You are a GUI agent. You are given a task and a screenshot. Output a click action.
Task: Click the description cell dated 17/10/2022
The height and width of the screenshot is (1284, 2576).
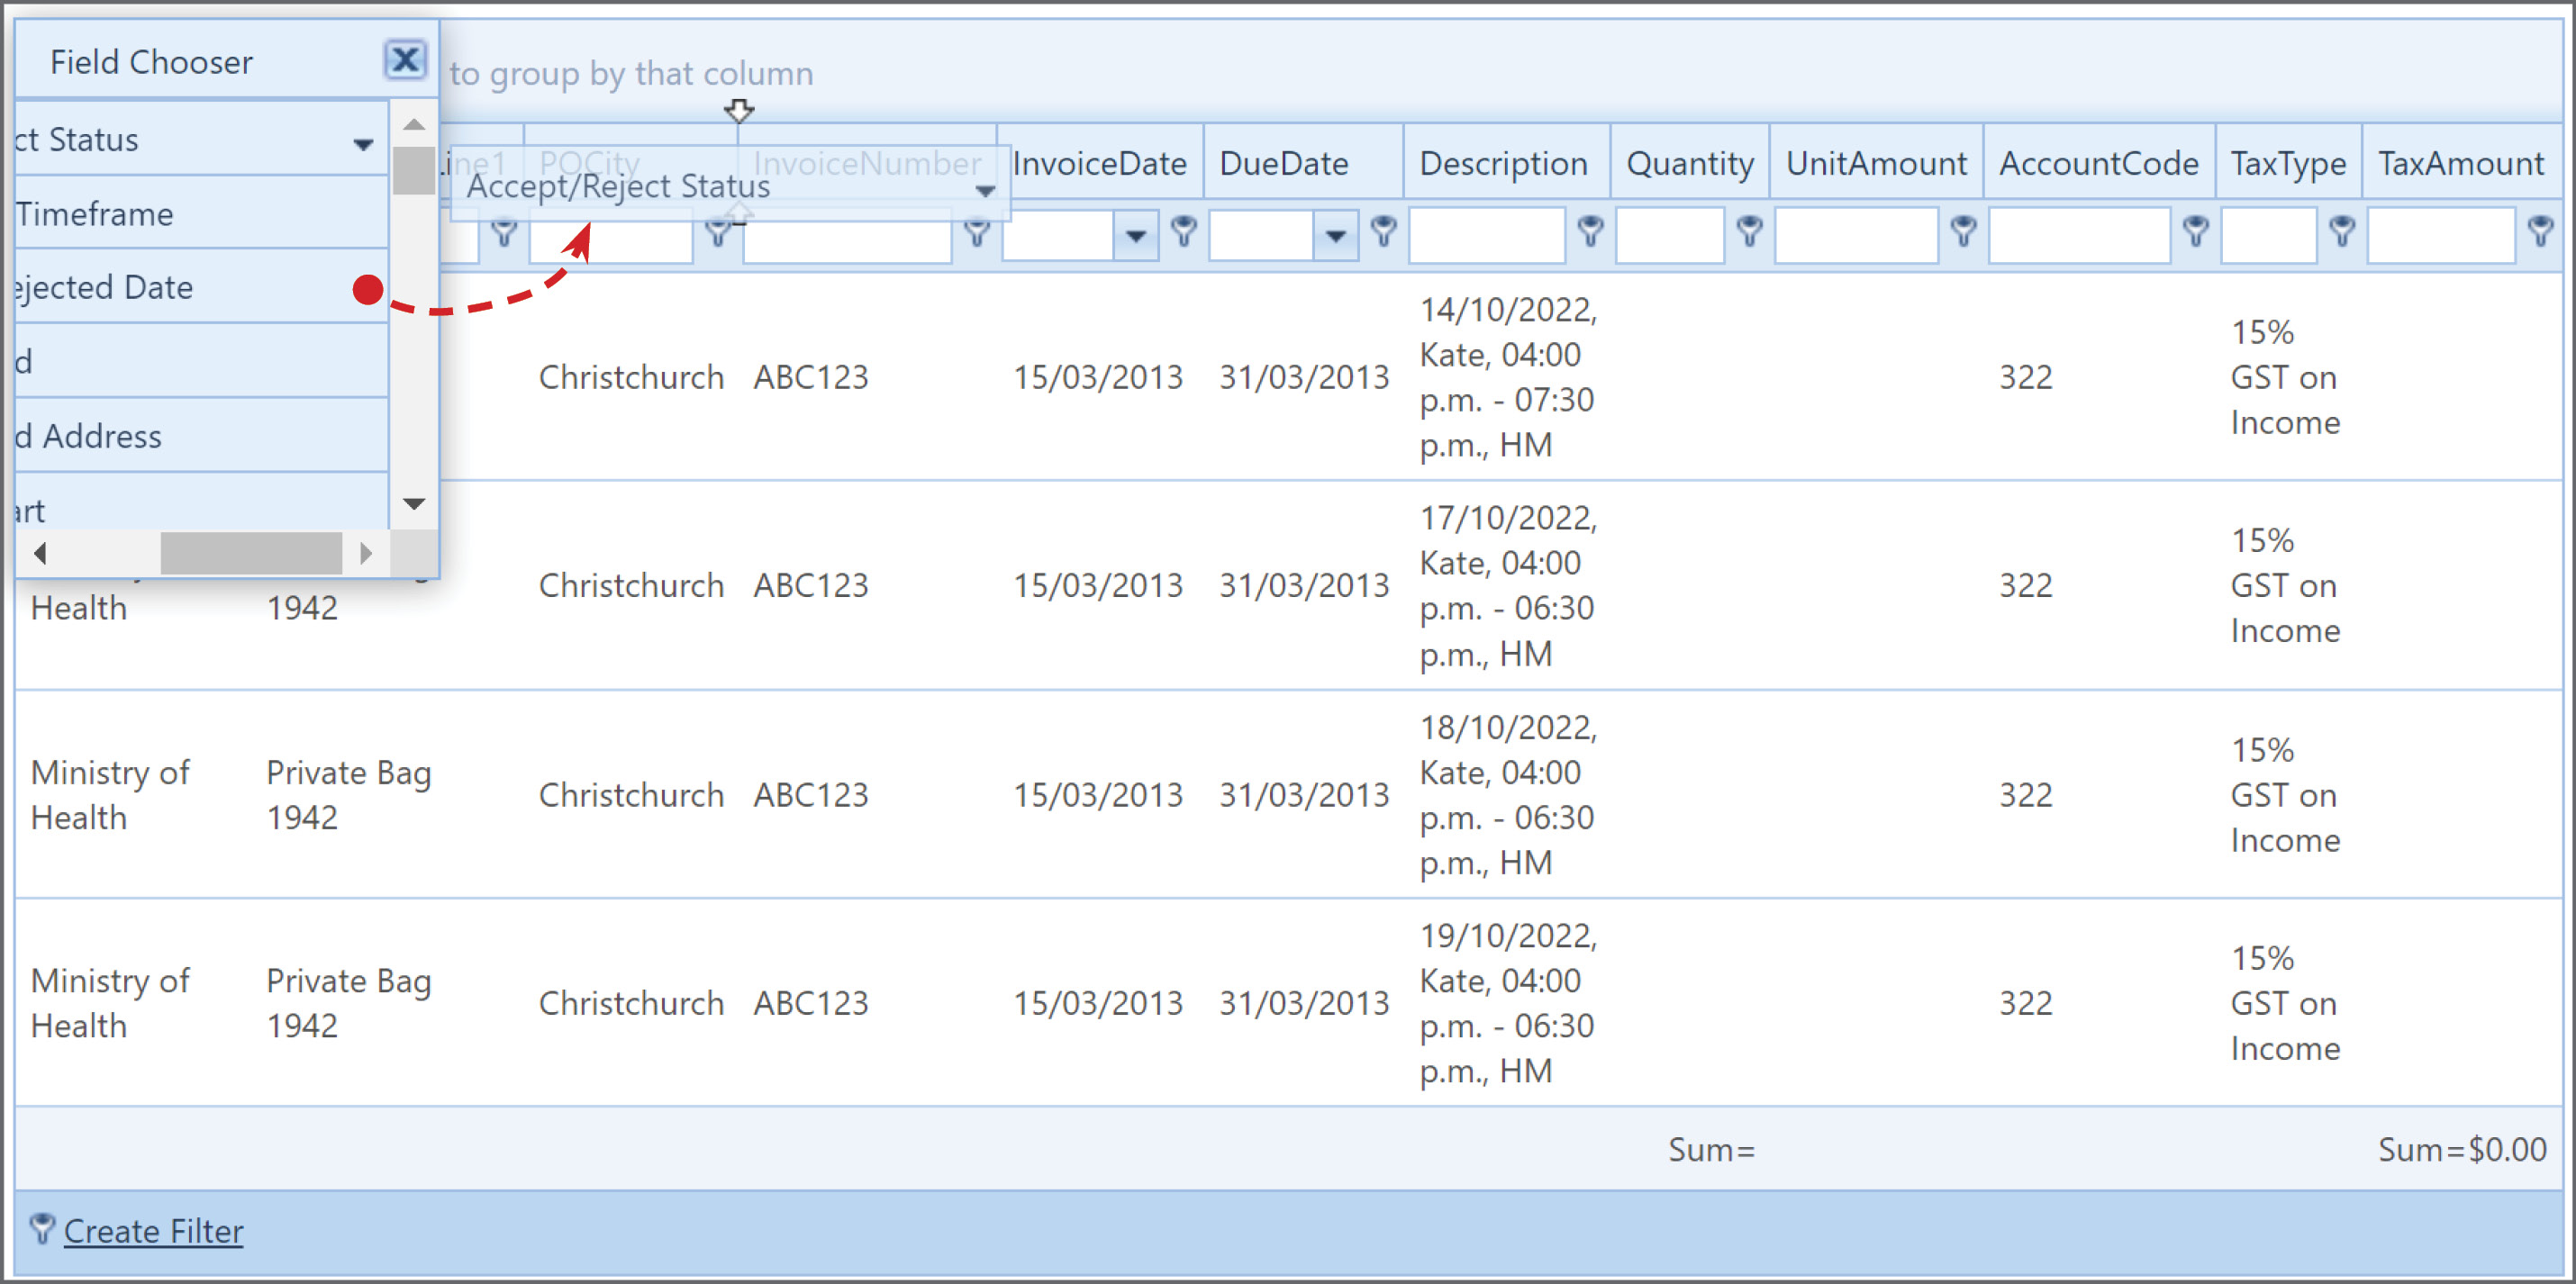point(1508,585)
